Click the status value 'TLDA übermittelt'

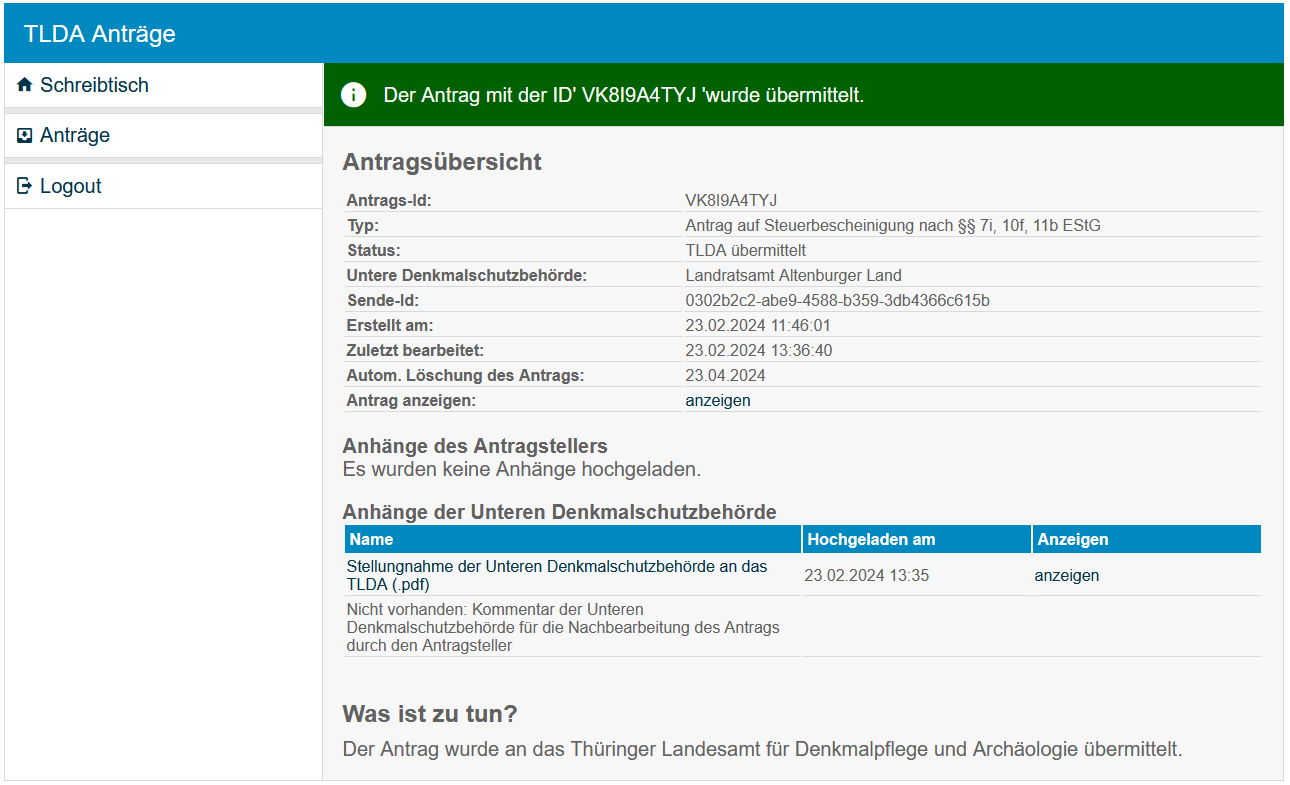point(745,251)
